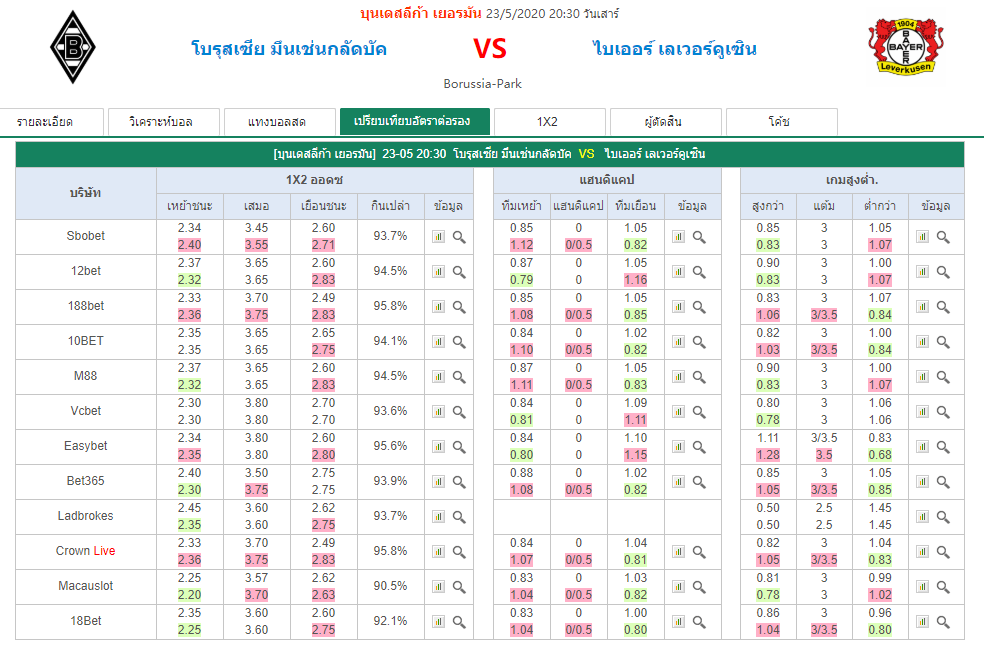The width and height of the screenshot is (984, 649).
Task: Click Vcbet company name
Action: coord(85,411)
